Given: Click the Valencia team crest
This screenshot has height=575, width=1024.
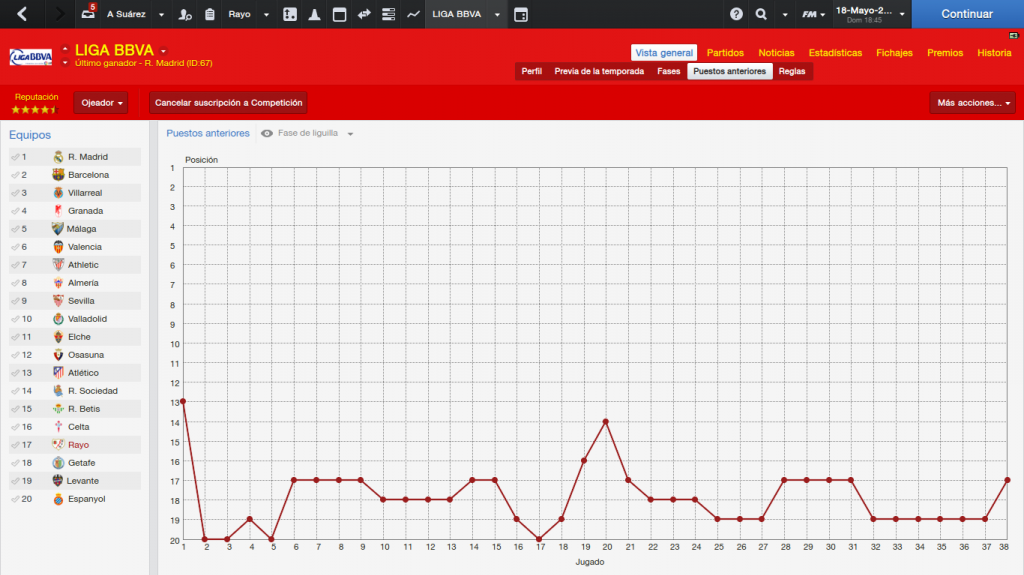Looking at the screenshot, I should [58, 247].
